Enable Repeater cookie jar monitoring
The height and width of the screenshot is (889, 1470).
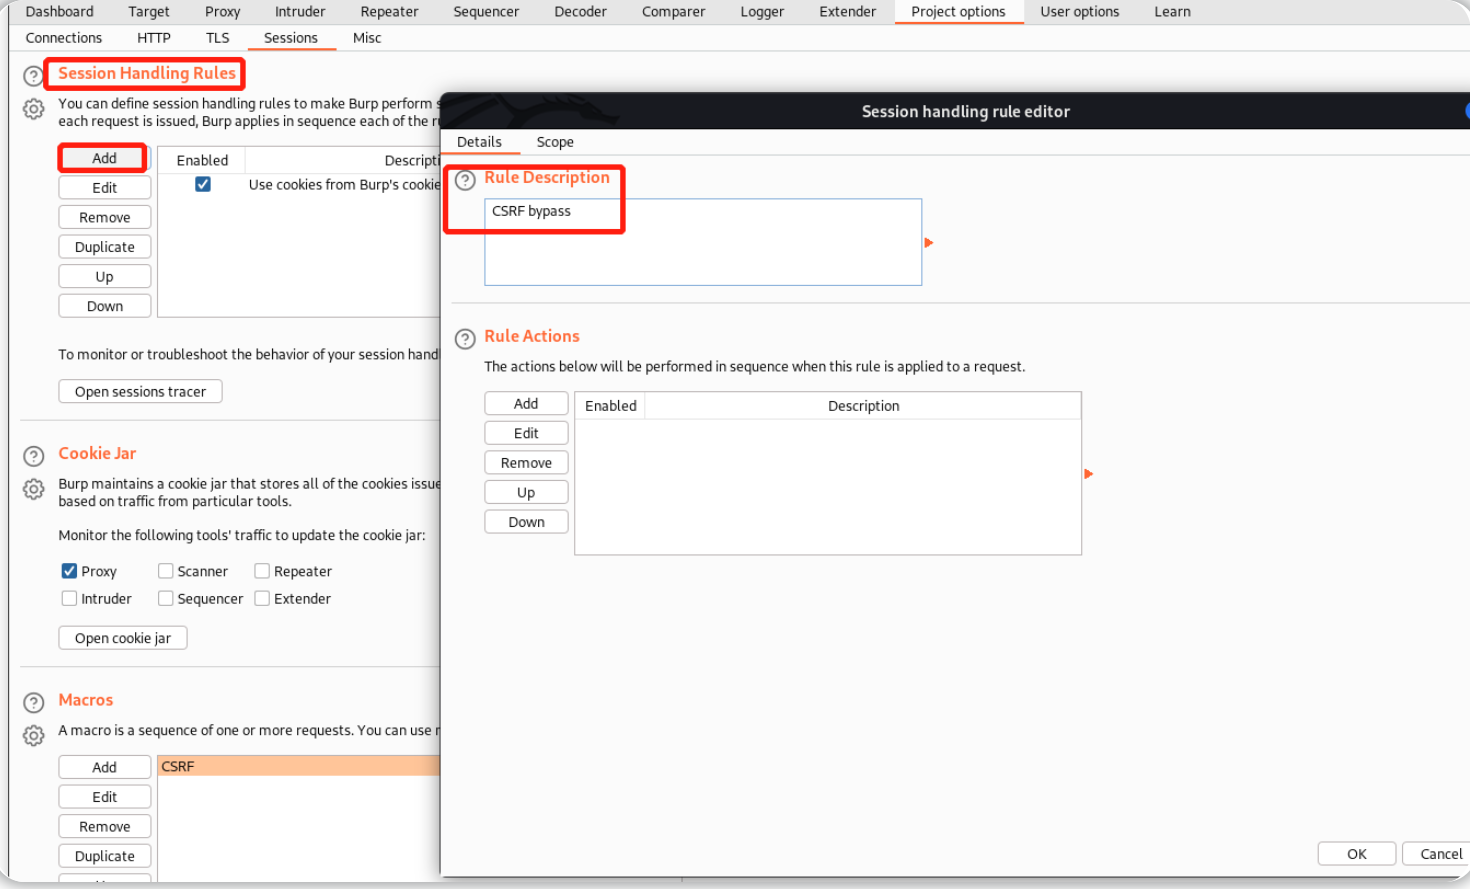pyautogui.click(x=262, y=571)
